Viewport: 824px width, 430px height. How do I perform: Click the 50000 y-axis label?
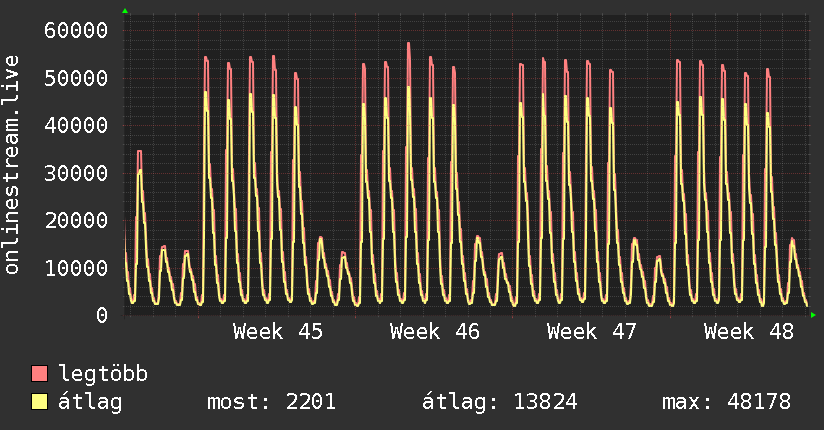click(x=76, y=78)
